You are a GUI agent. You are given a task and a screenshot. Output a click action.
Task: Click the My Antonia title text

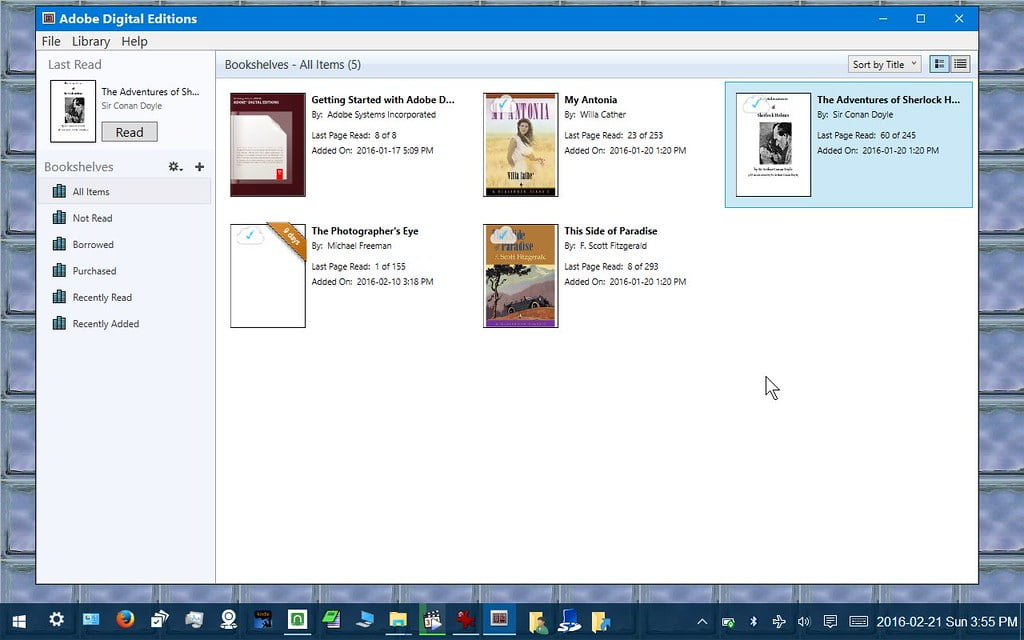(590, 100)
